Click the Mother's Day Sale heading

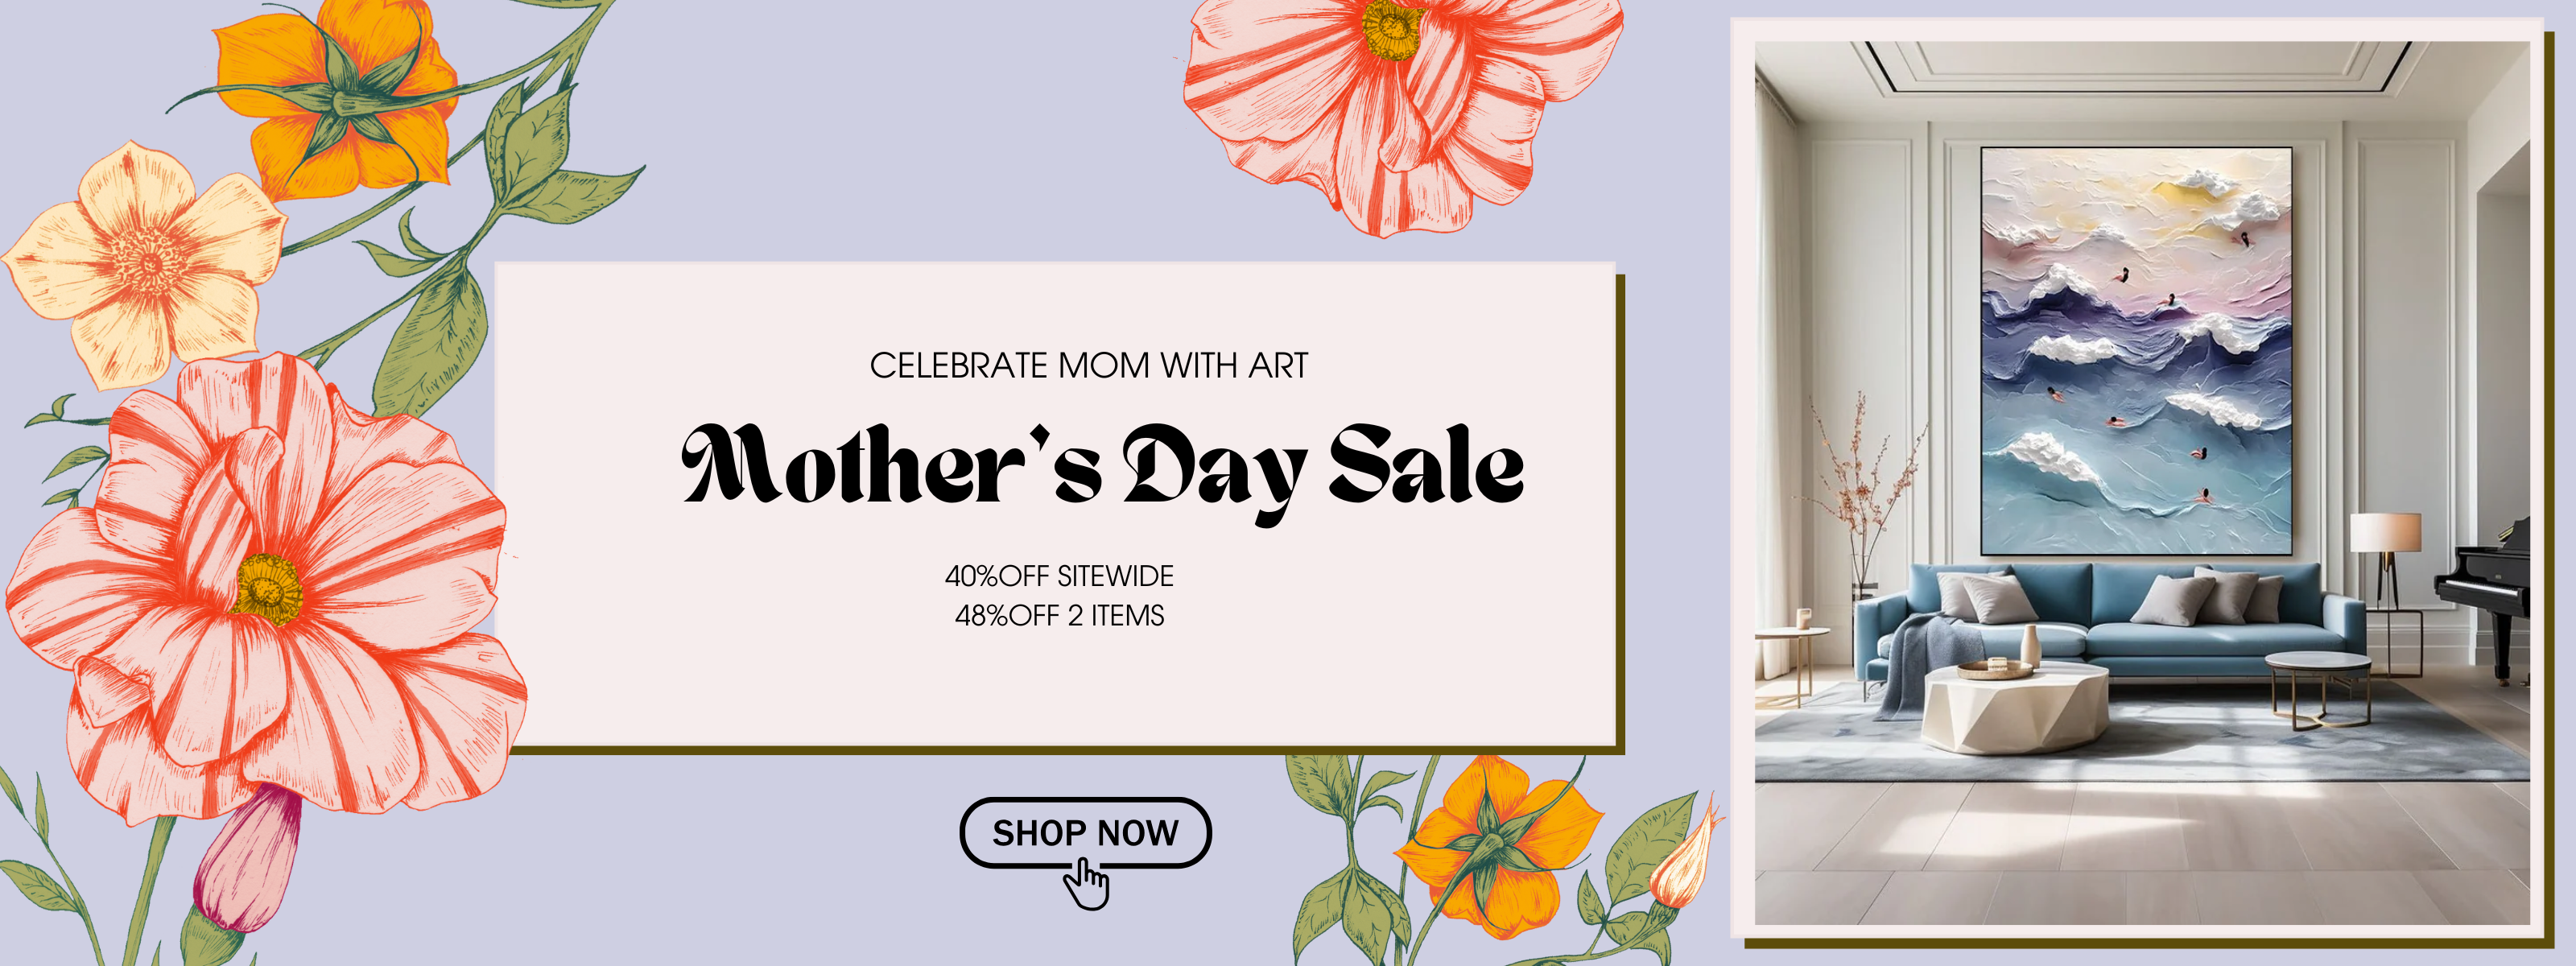pos(1102,467)
